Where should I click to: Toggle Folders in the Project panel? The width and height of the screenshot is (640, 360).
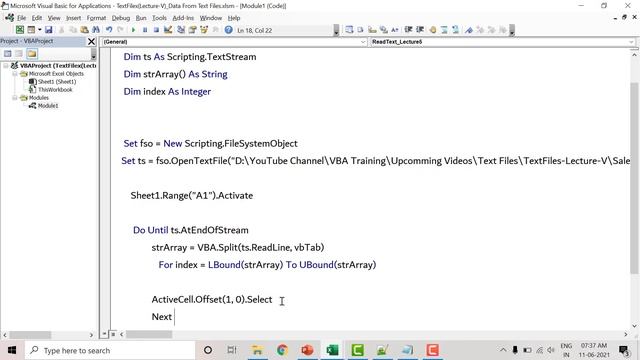pyautogui.click(x=32, y=53)
